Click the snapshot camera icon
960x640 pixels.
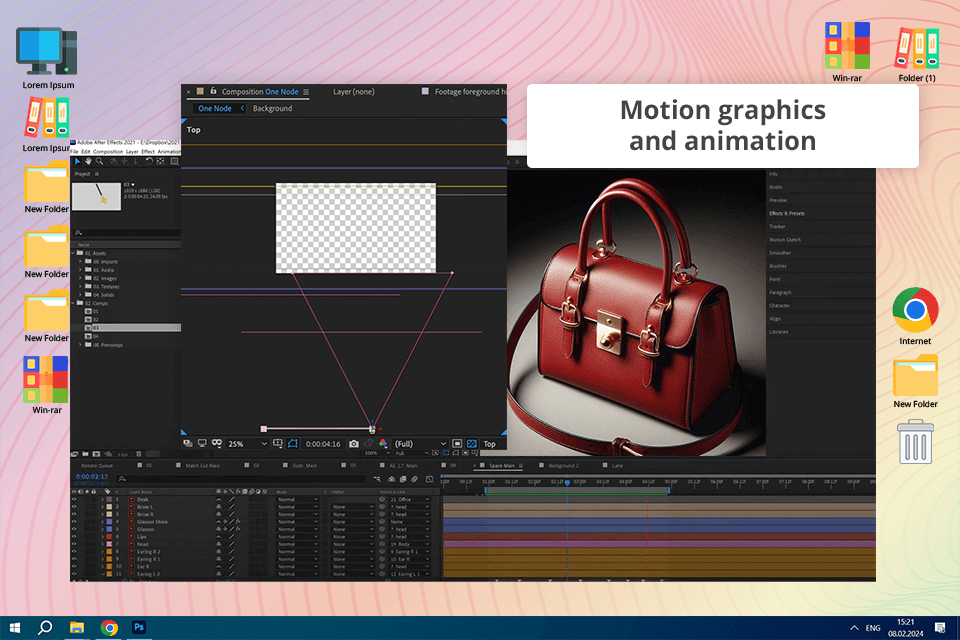[354, 443]
